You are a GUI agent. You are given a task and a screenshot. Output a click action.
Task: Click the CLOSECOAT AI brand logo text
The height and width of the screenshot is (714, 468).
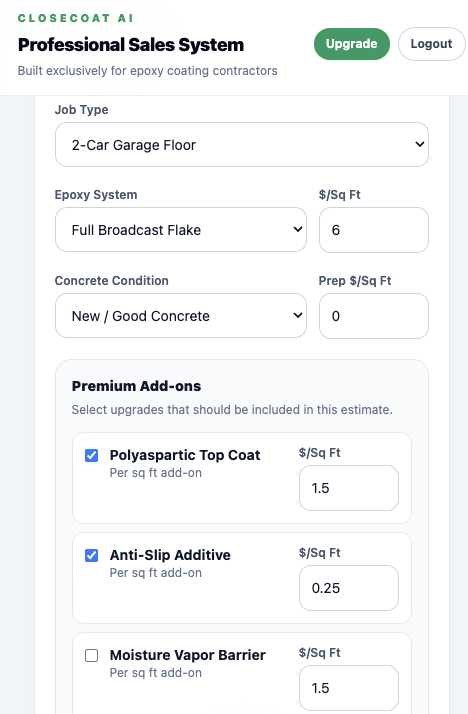point(76,18)
